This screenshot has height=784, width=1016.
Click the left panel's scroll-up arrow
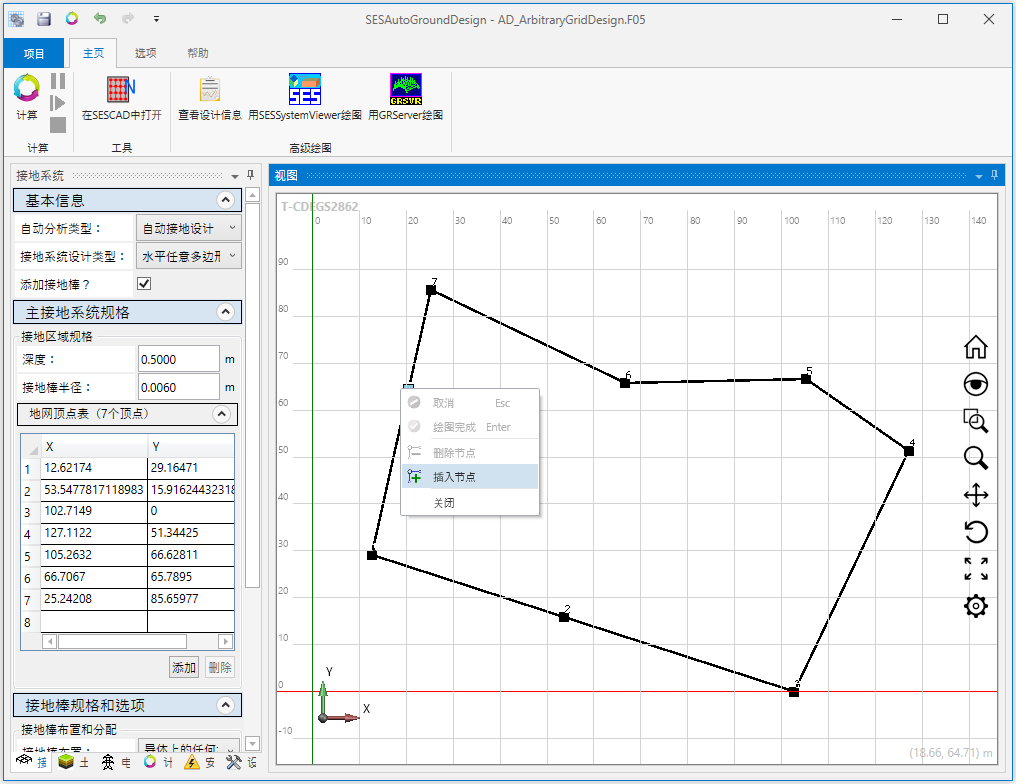coord(253,194)
